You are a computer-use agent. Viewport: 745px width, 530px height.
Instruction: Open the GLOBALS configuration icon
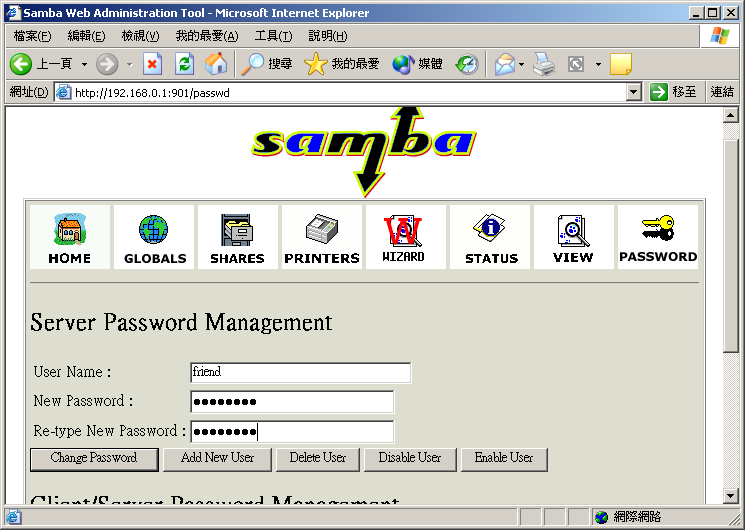coord(154,238)
